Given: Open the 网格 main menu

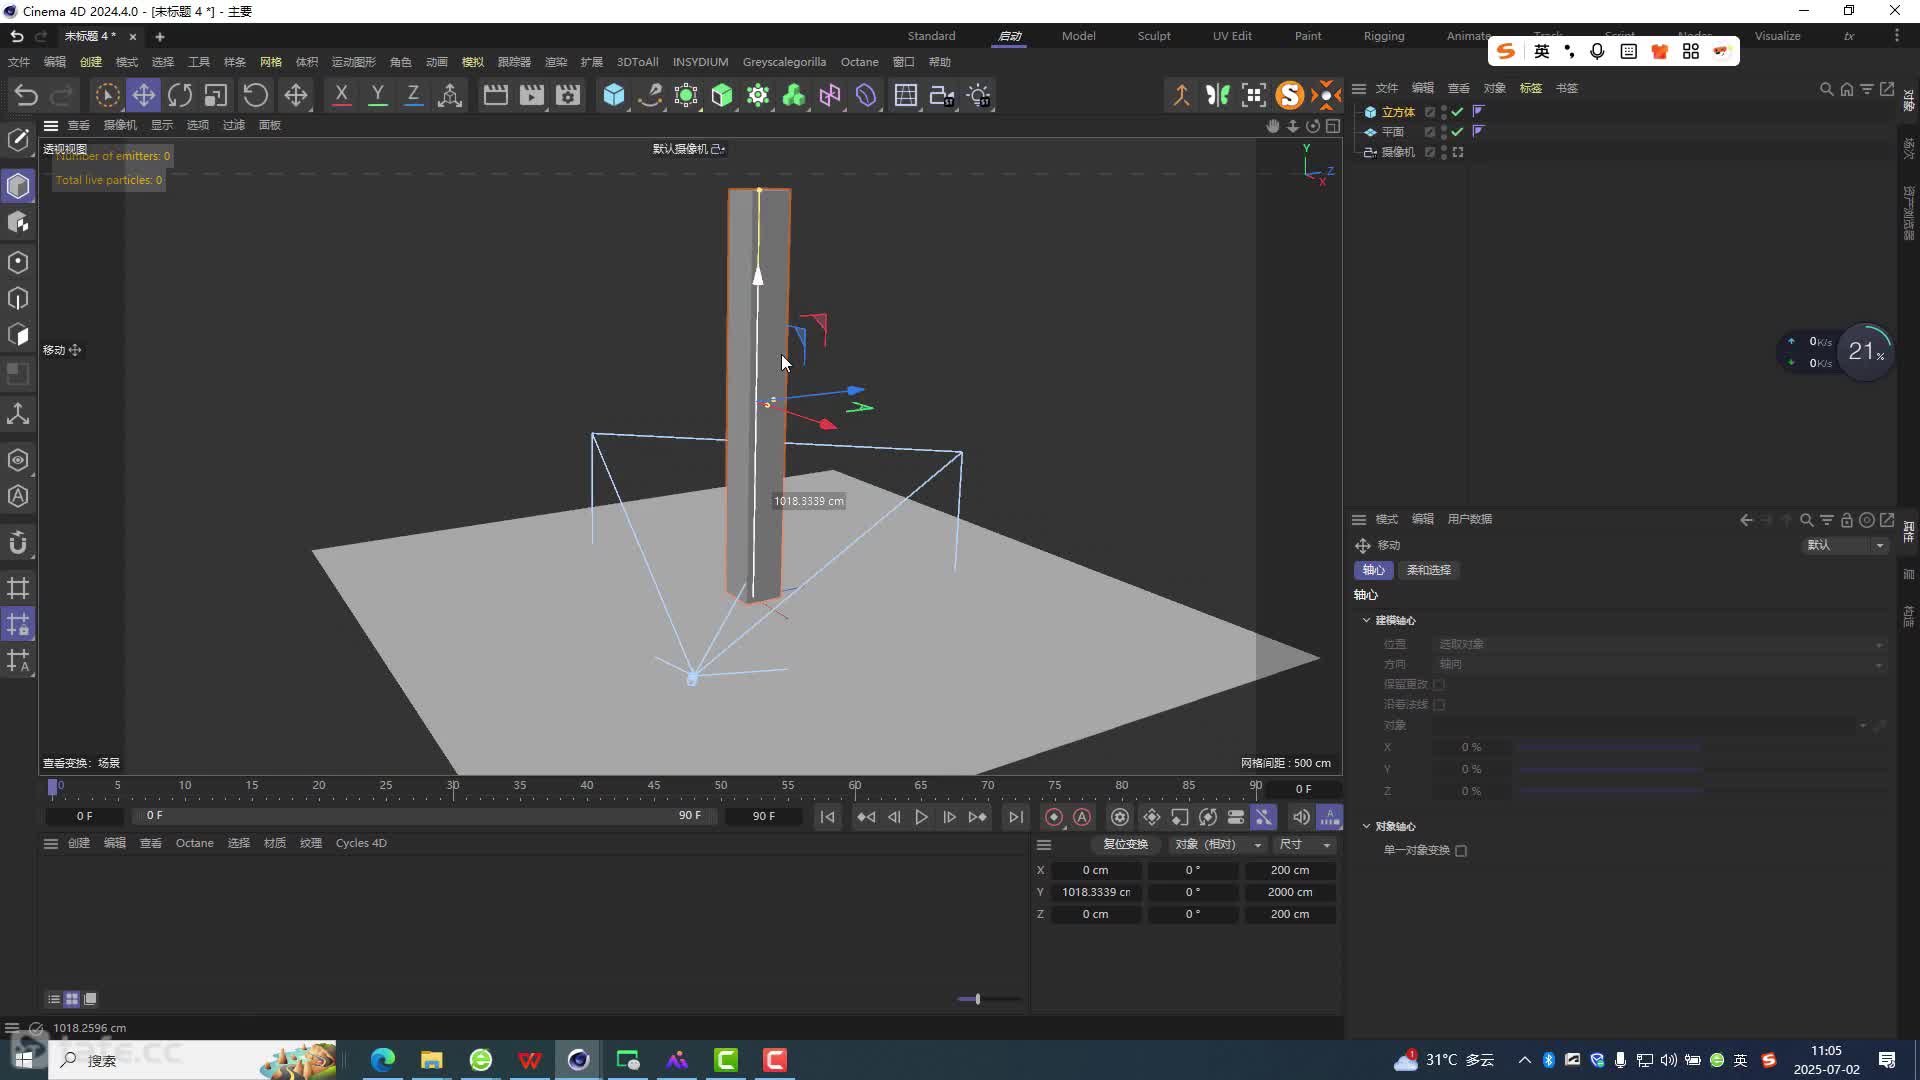Looking at the screenshot, I should tap(271, 62).
